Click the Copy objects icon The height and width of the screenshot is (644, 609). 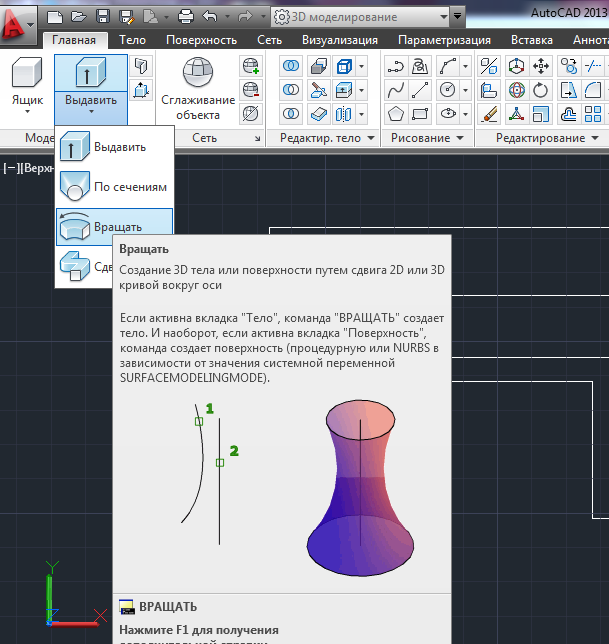(x=569, y=66)
